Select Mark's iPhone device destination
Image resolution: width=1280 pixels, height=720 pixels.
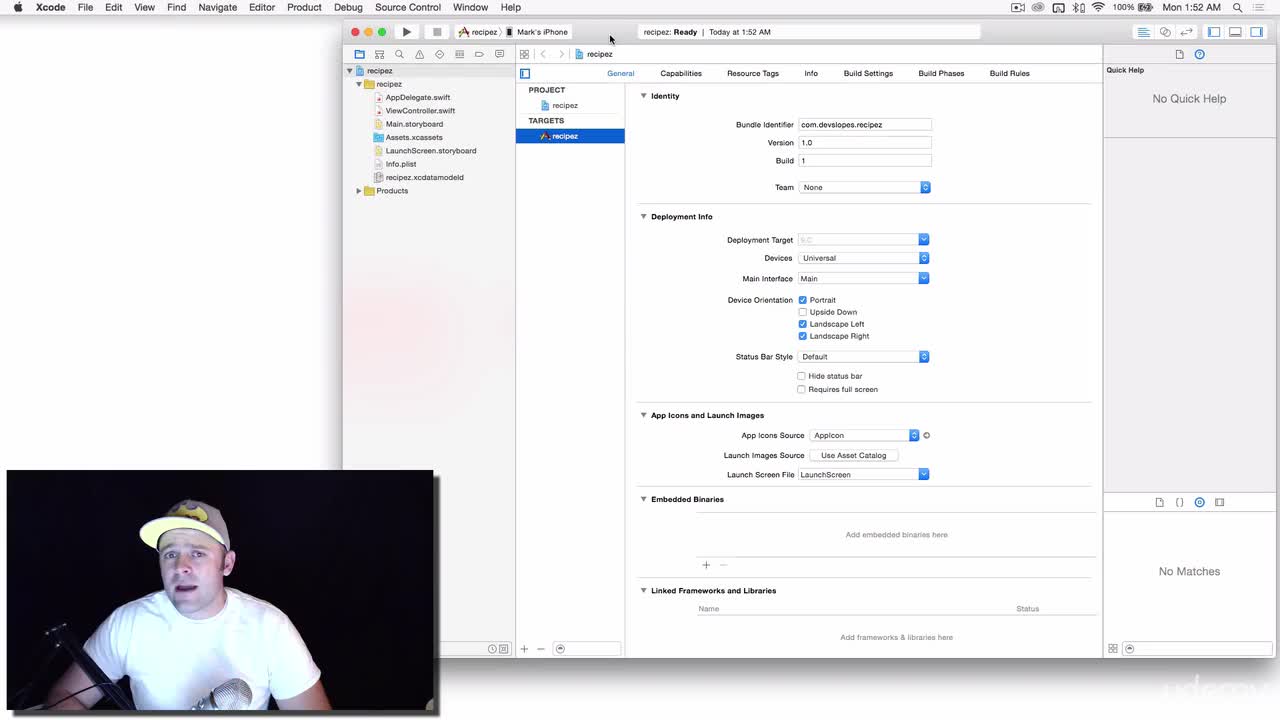coord(537,32)
